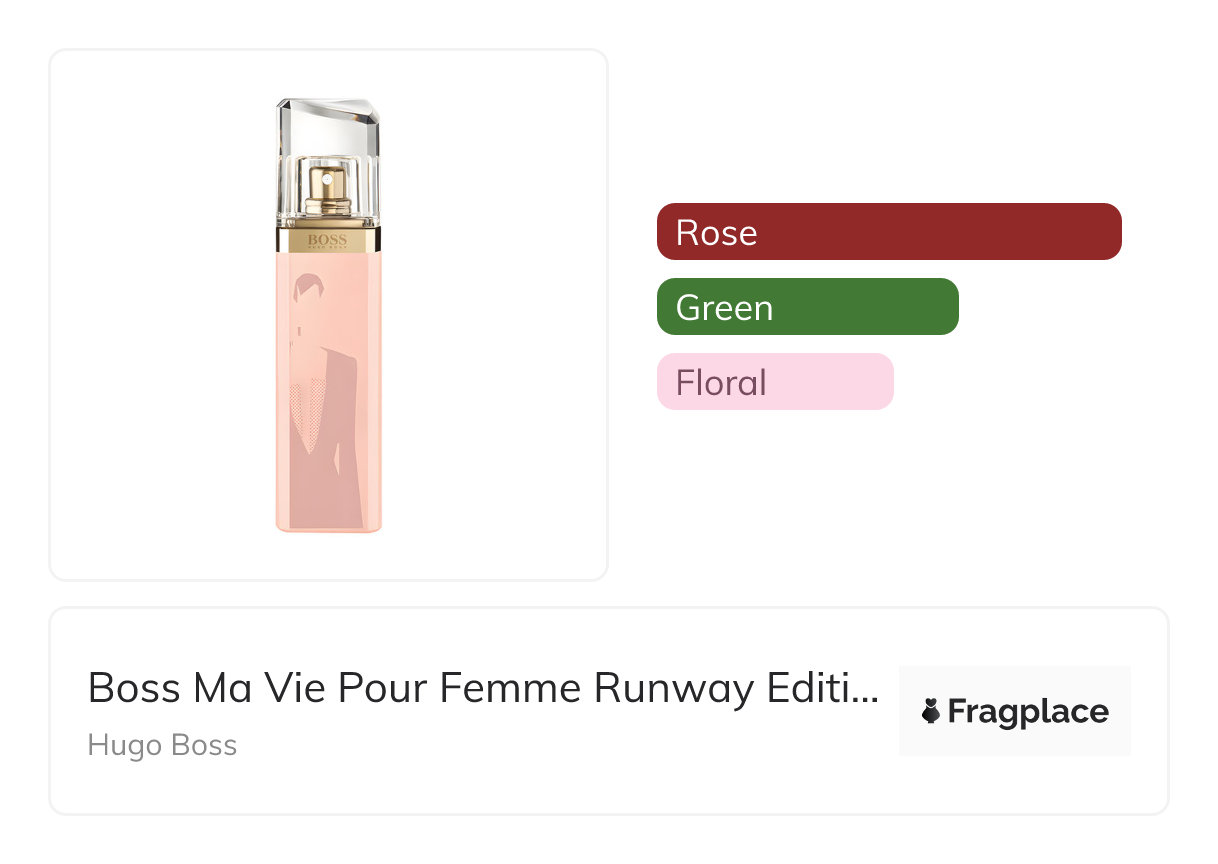Click the Hugo Boss brand name

pyautogui.click(x=162, y=746)
